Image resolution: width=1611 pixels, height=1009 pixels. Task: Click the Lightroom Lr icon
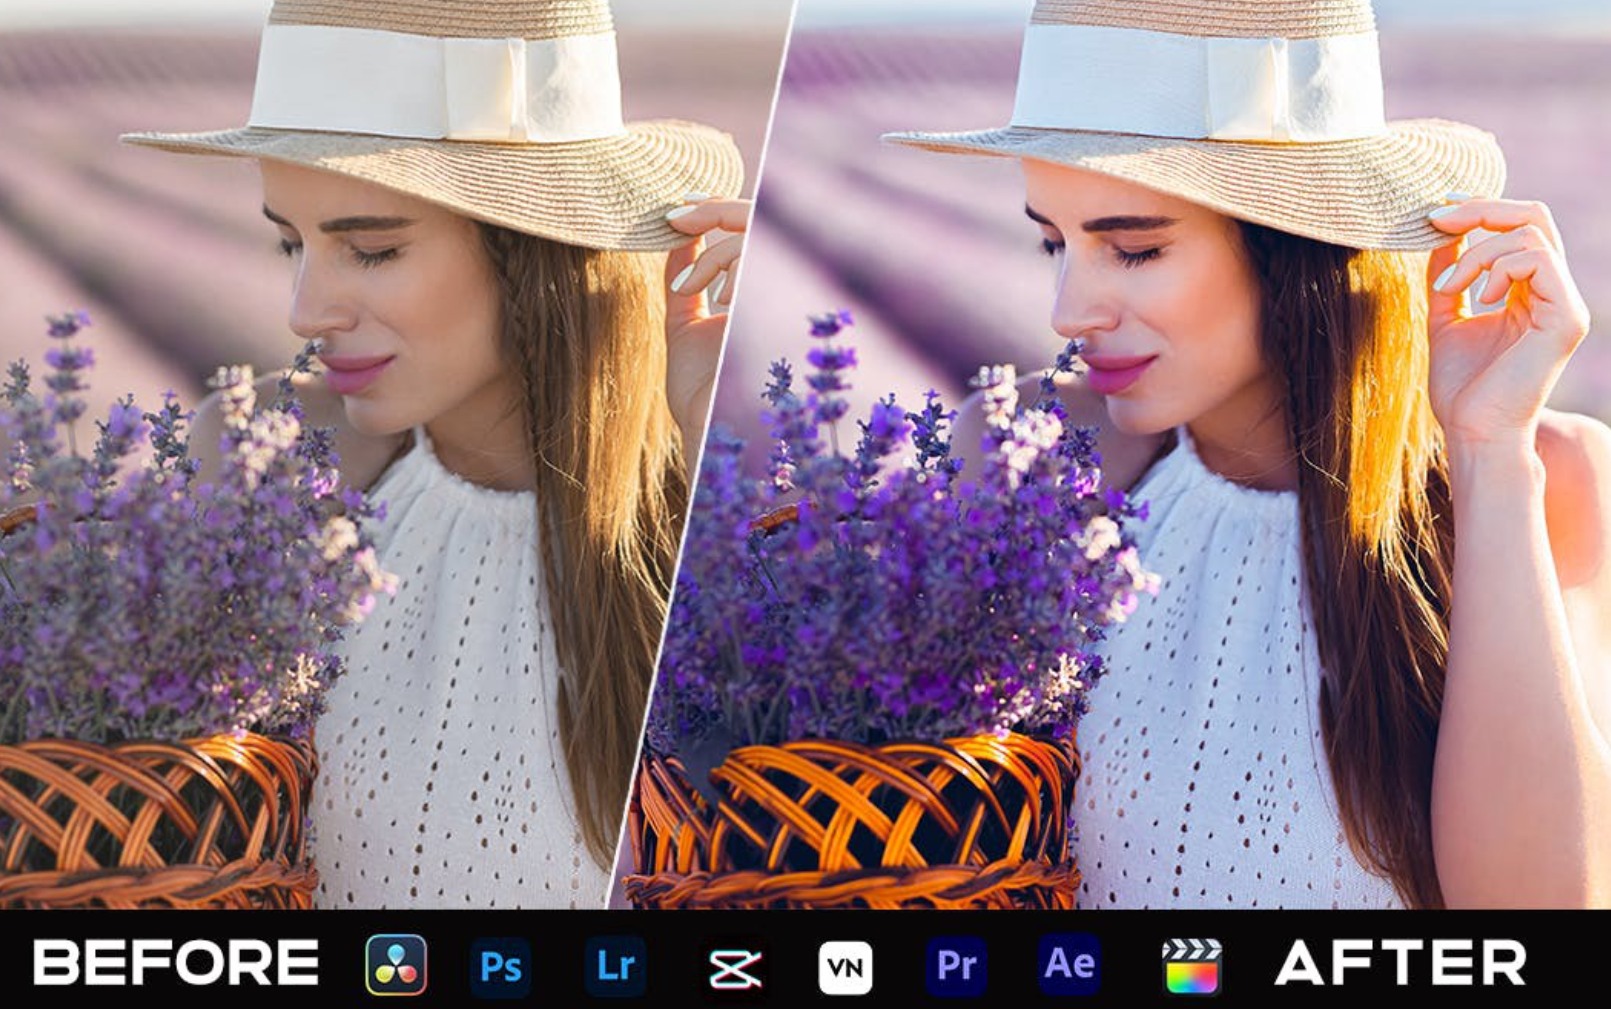point(615,966)
